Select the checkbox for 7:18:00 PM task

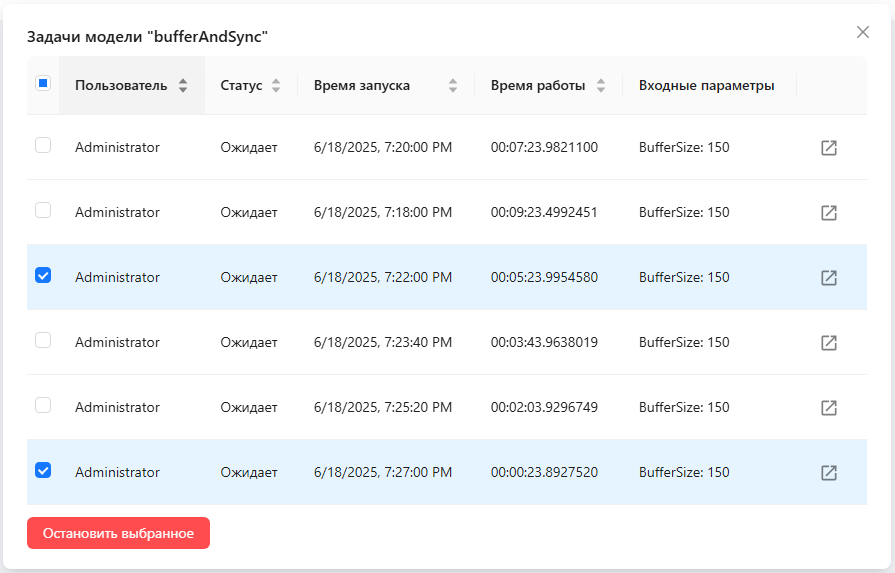[x=43, y=211]
